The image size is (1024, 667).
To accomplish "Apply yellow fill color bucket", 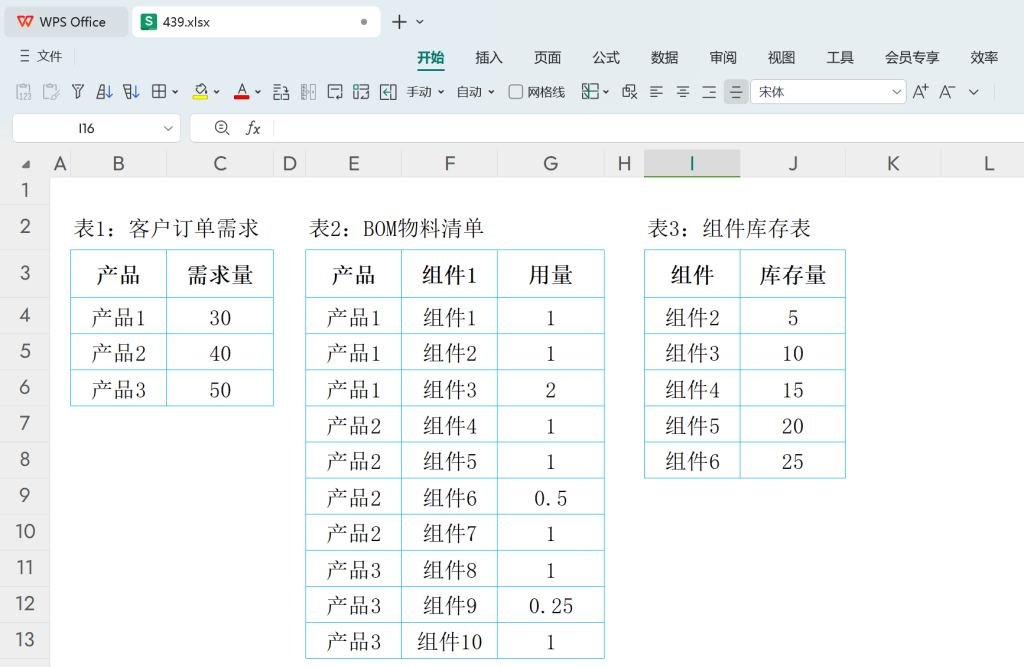I will pyautogui.click(x=200, y=92).
